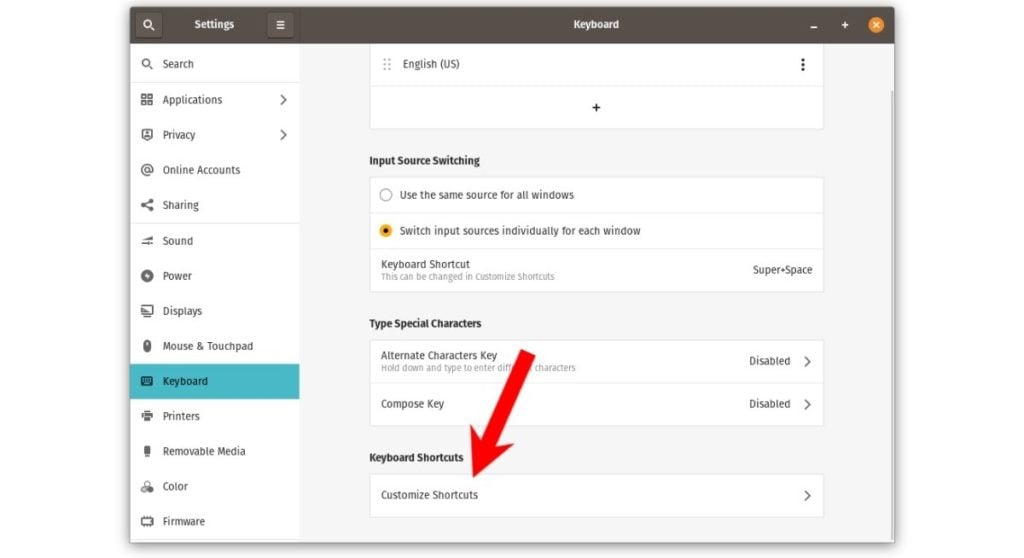Click the Power icon in sidebar
Screen dimensions: 1024x558
[147, 276]
